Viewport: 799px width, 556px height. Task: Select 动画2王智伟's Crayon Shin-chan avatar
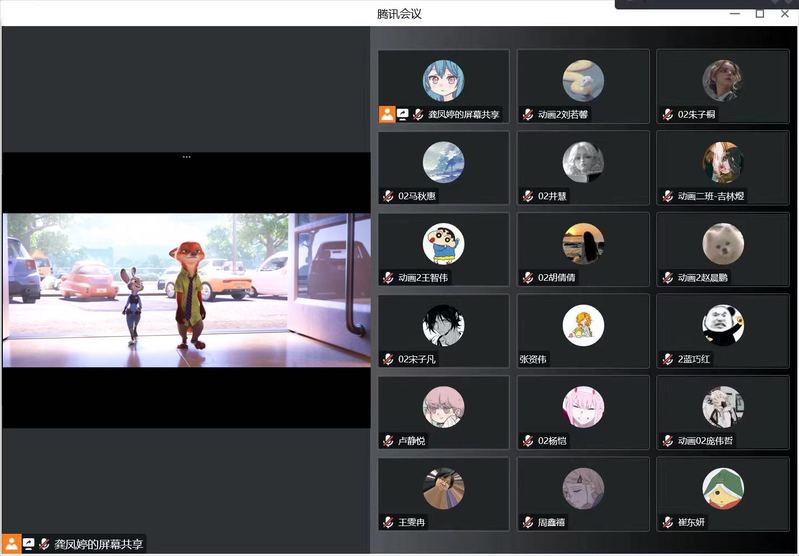tap(443, 243)
